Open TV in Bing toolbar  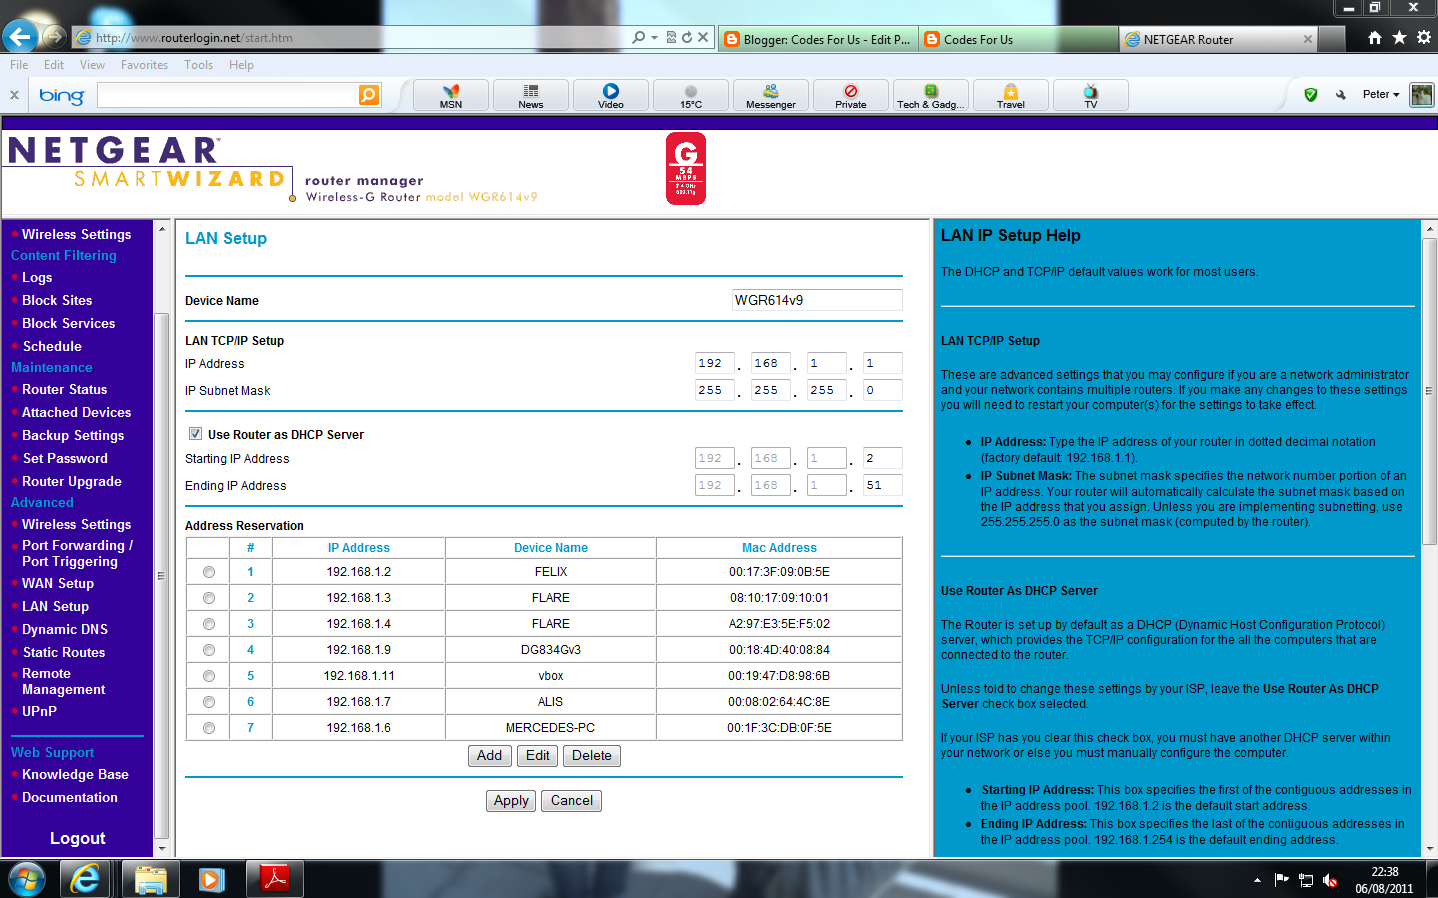[1091, 96]
